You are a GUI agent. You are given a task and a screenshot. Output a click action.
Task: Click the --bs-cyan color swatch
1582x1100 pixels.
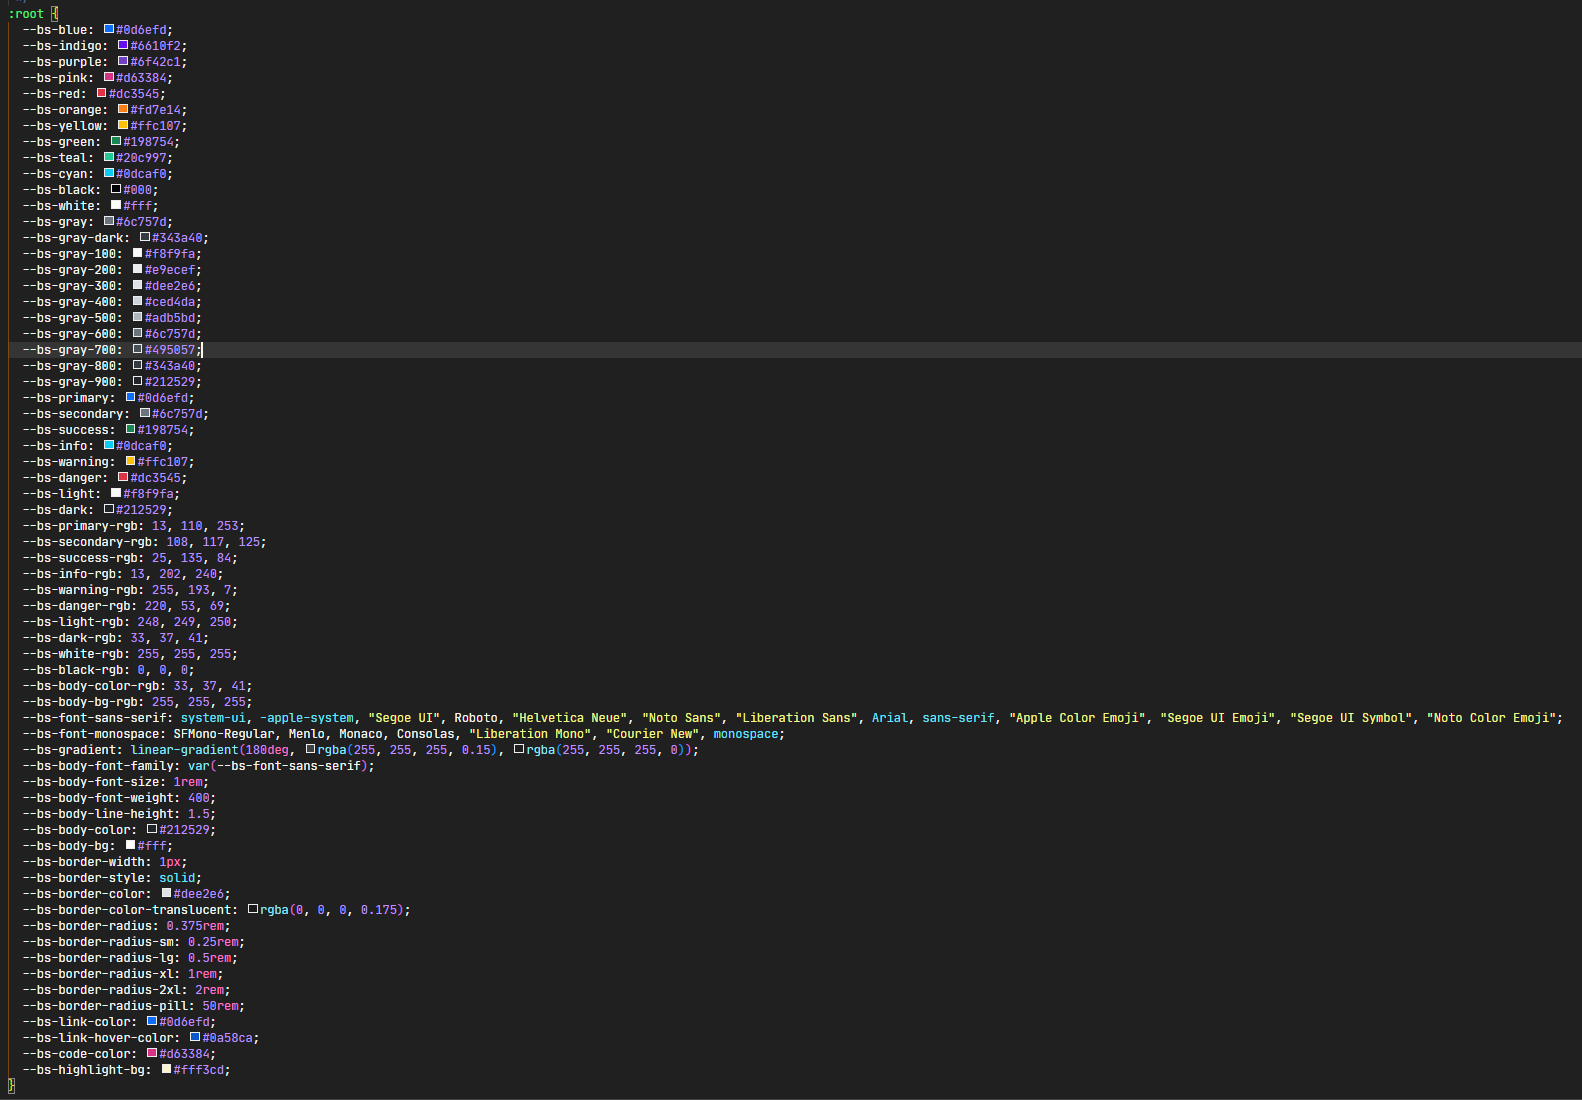coord(109,173)
